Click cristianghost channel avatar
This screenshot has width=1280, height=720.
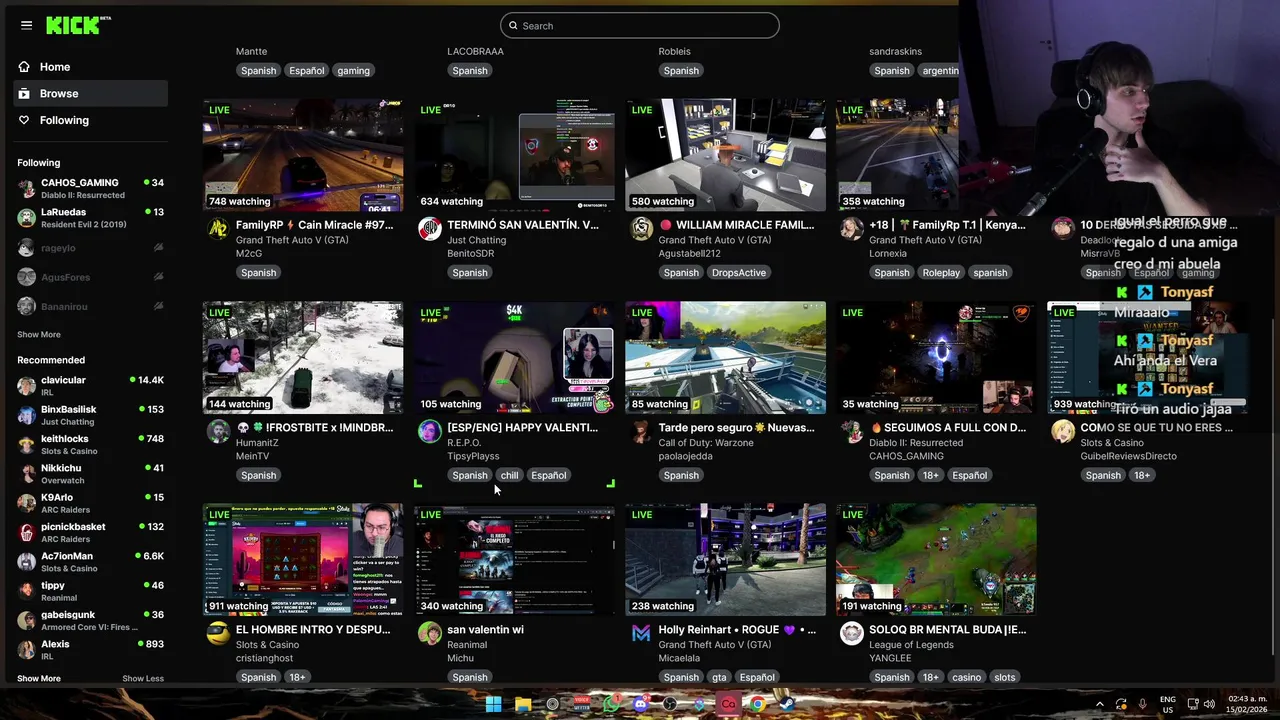click(x=217, y=634)
